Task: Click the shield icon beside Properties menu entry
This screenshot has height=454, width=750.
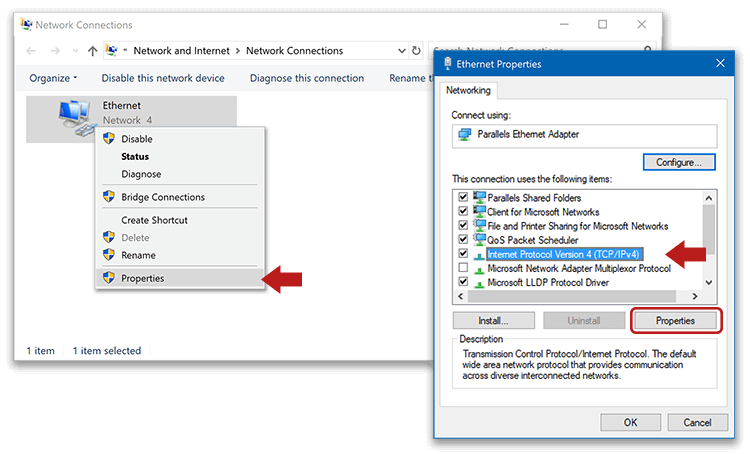Action: [x=109, y=278]
